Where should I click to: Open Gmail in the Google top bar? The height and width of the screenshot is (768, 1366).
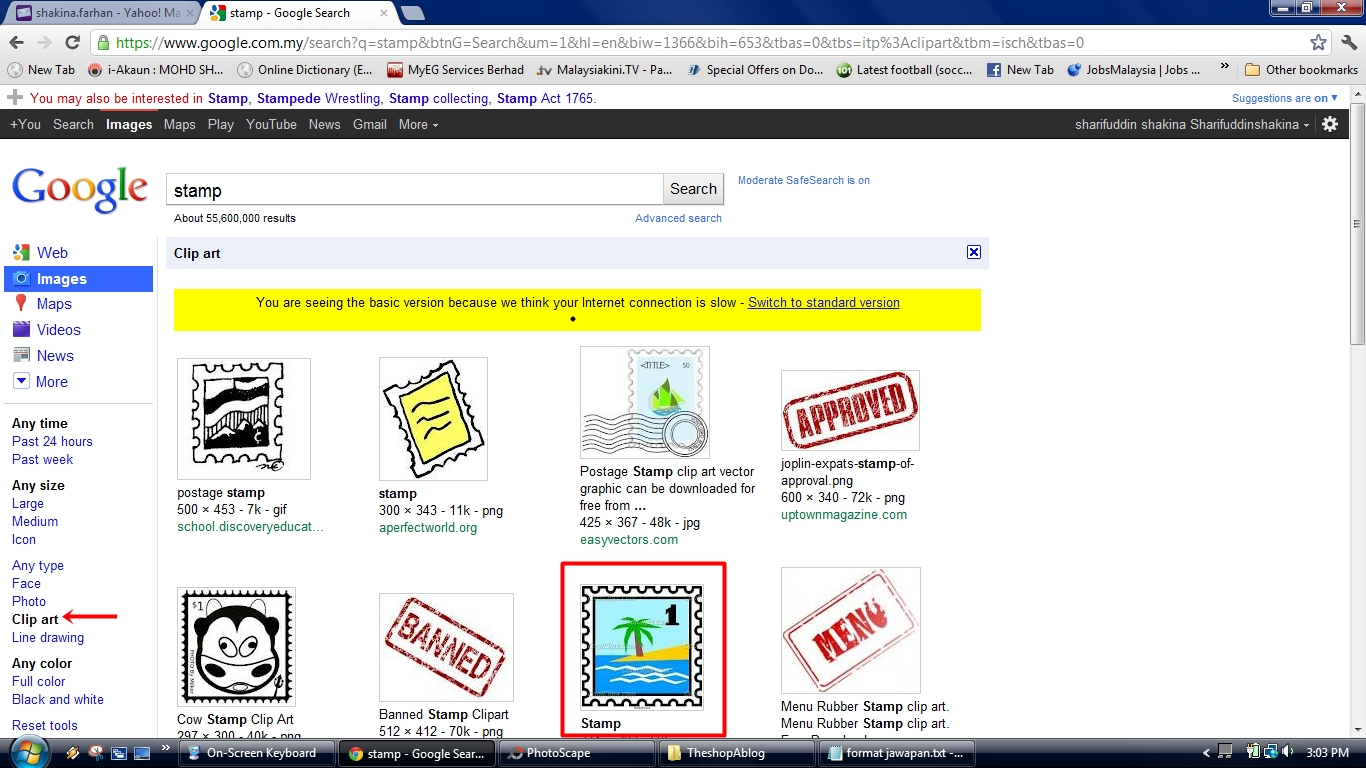[370, 124]
